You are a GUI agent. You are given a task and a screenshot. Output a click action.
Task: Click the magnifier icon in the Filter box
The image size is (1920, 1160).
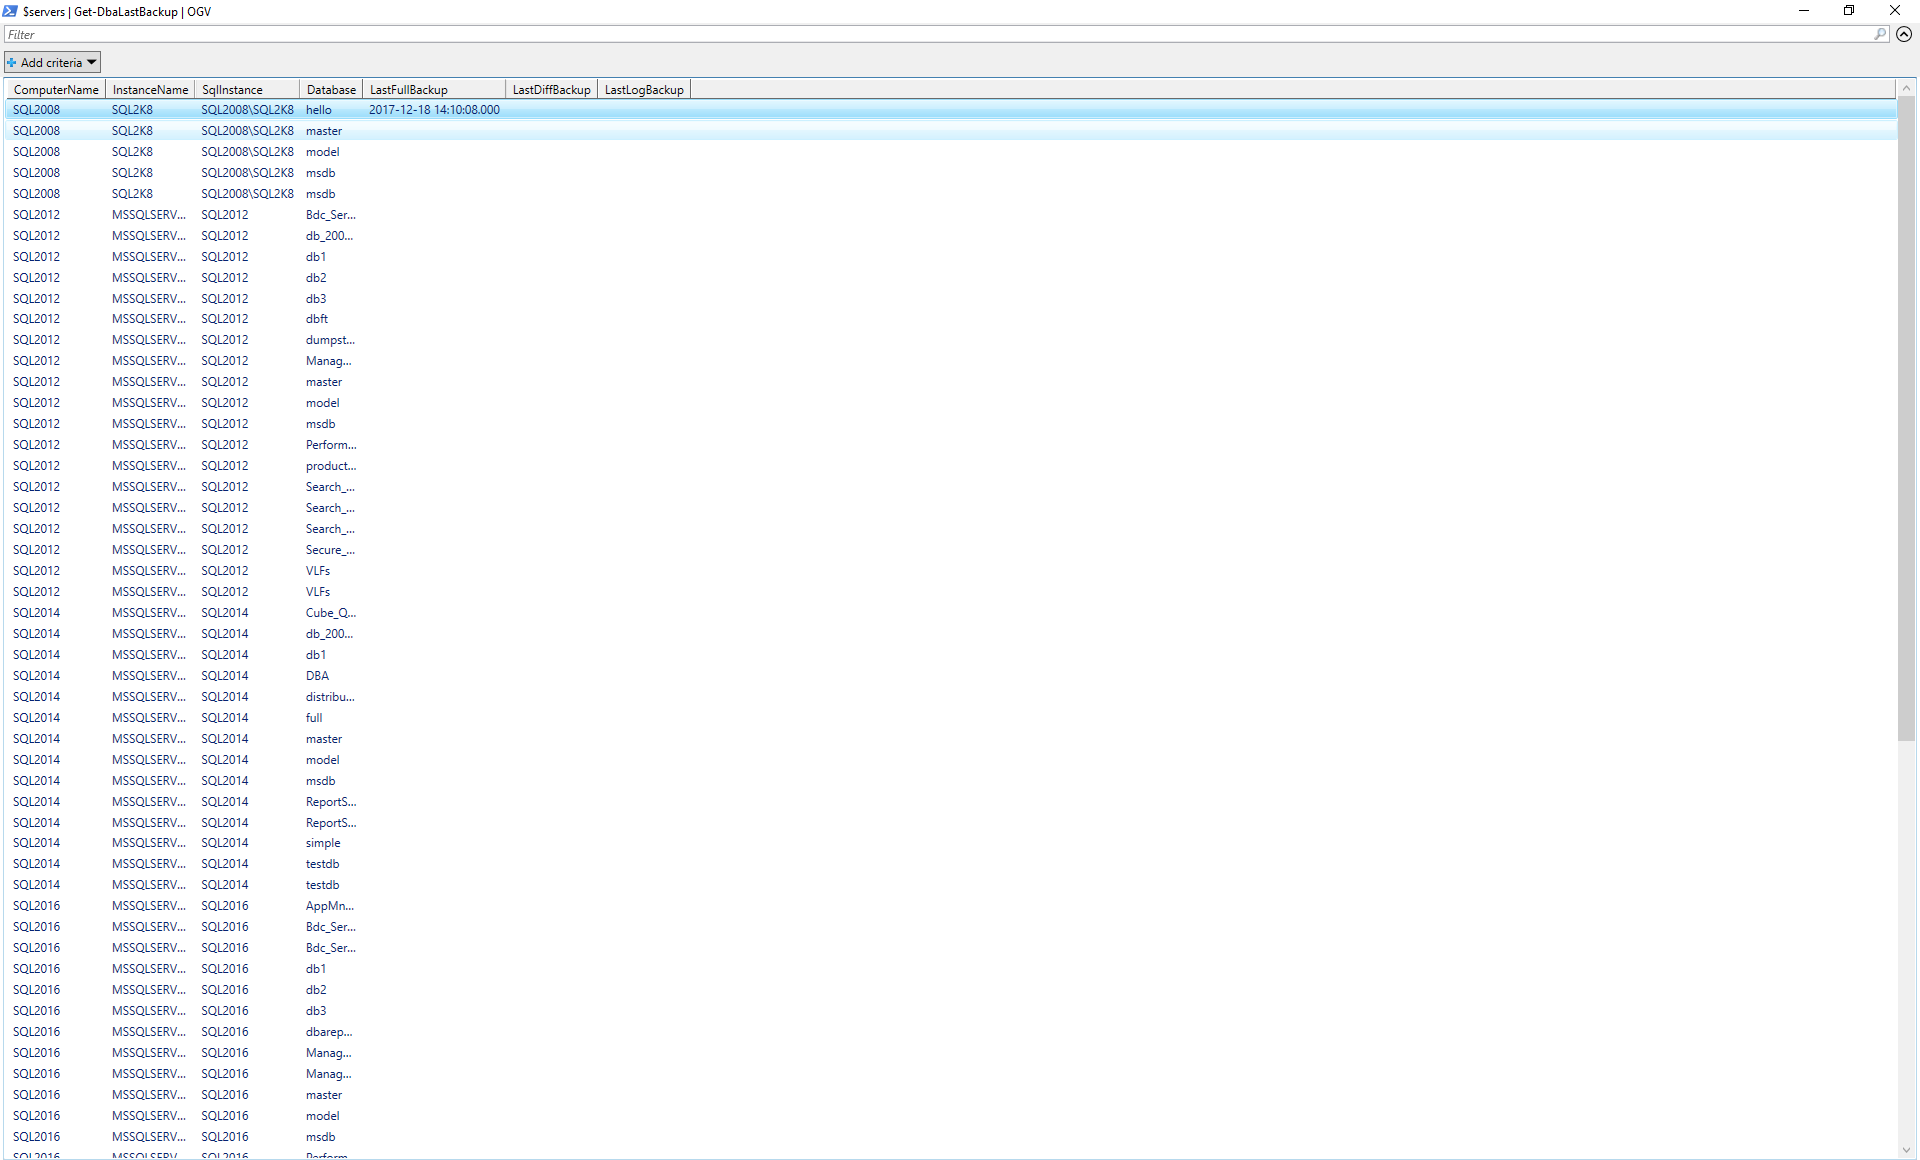click(x=1881, y=34)
